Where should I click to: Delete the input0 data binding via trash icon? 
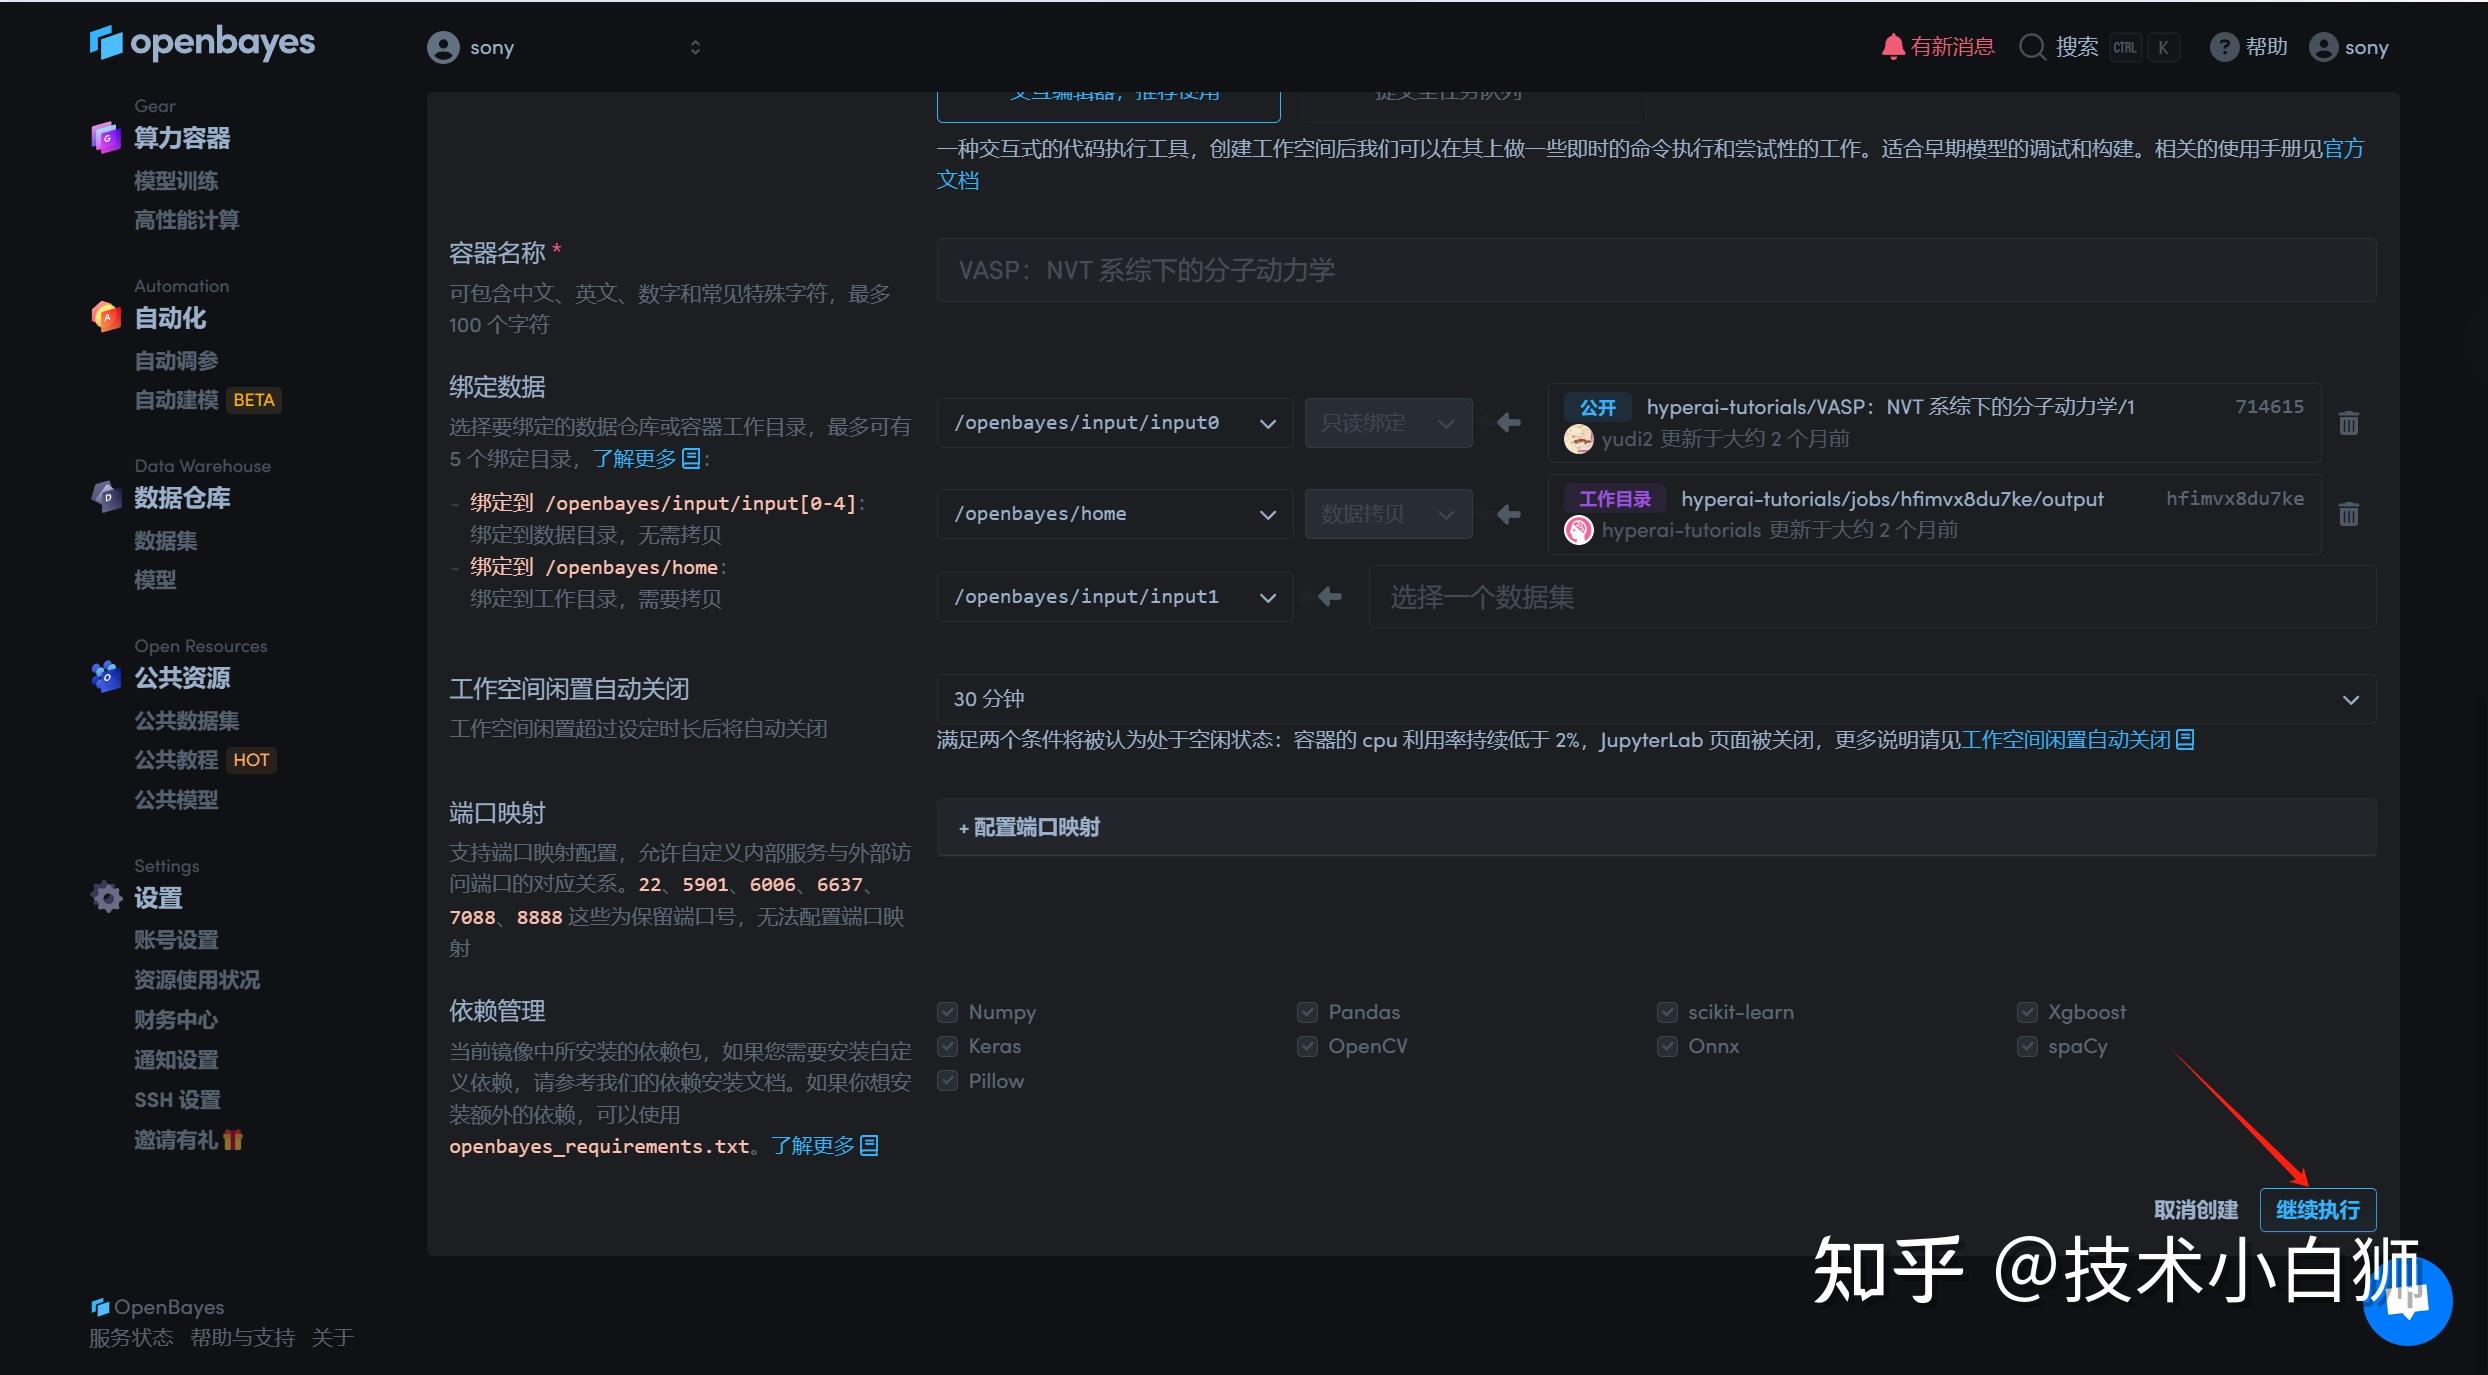(2349, 423)
